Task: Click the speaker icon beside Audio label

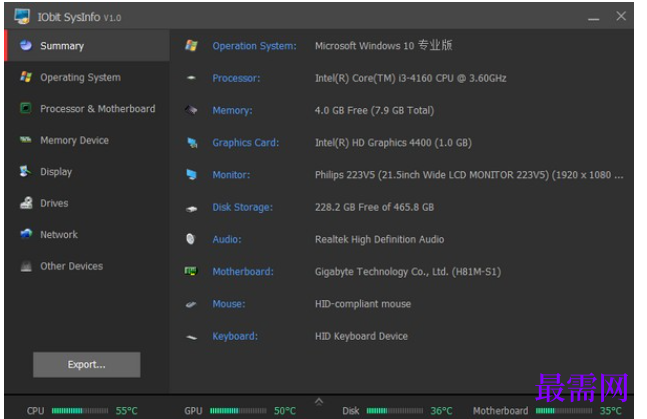Action: [190, 239]
